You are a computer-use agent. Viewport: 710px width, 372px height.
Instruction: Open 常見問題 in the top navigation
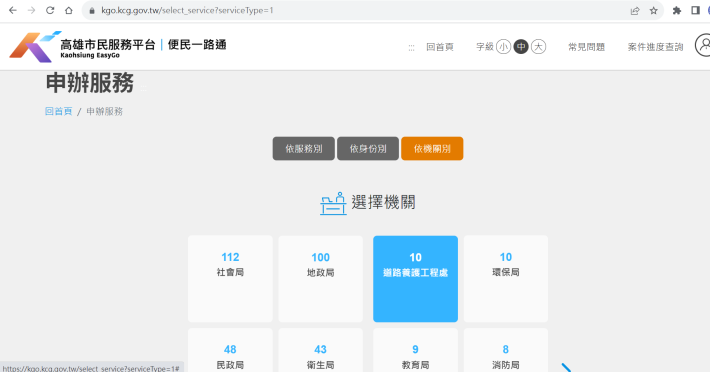click(x=586, y=47)
